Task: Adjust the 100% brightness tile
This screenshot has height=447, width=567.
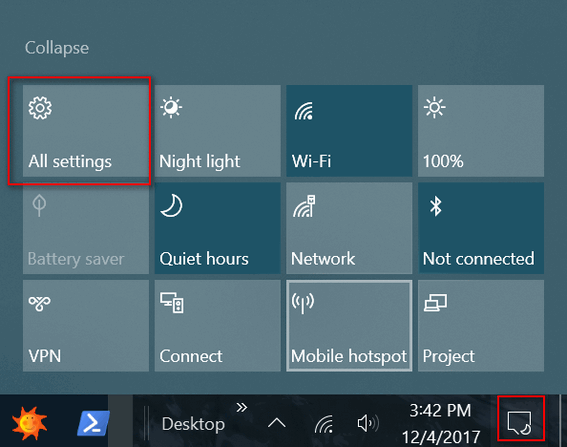Action: [481, 131]
